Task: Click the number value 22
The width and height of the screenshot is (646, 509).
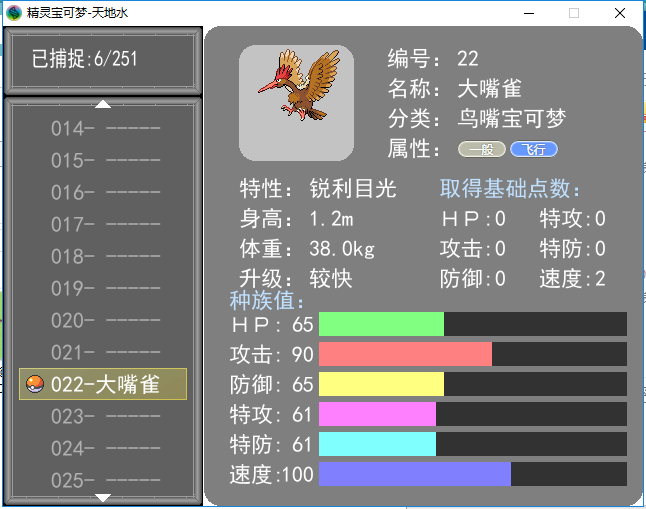Action: [468, 59]
